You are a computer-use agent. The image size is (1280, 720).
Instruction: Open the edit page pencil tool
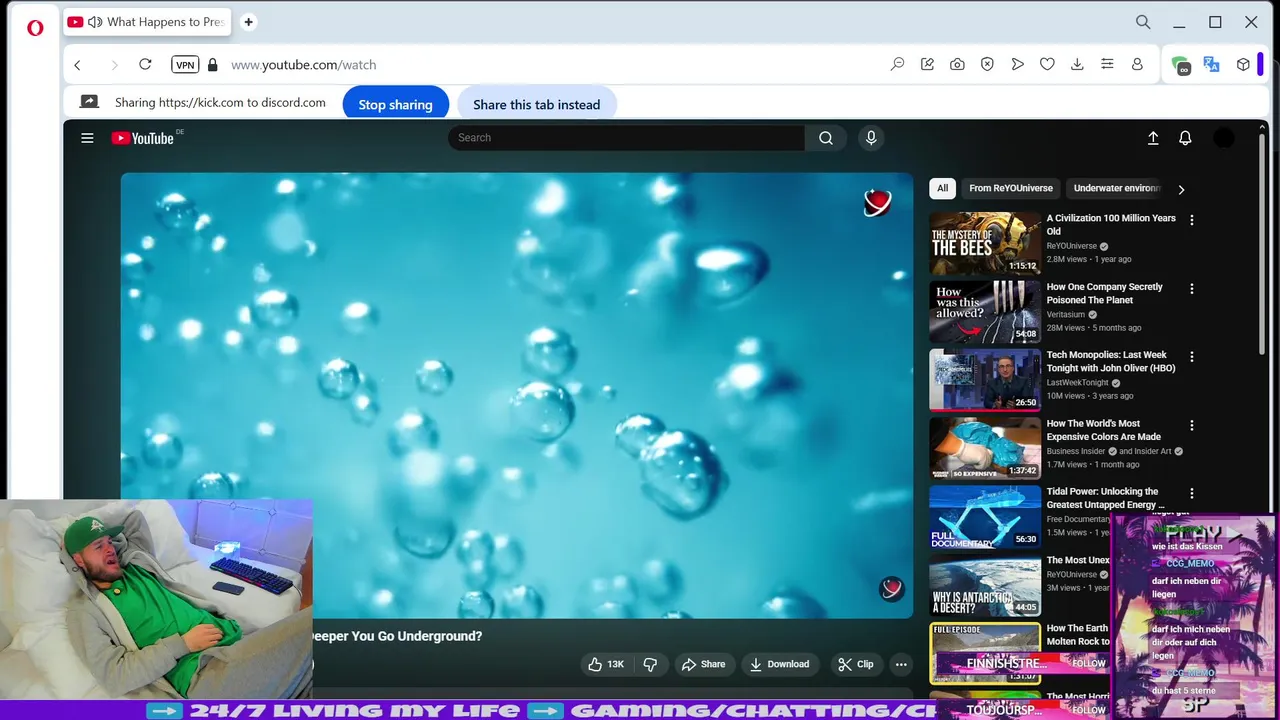(927, 65)
